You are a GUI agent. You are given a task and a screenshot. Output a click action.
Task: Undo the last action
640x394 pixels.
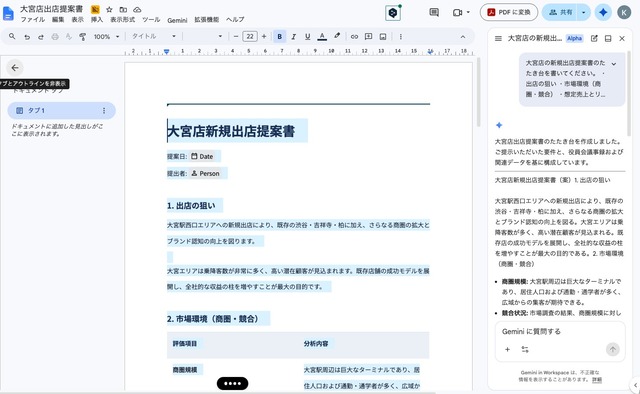point(27,37)
